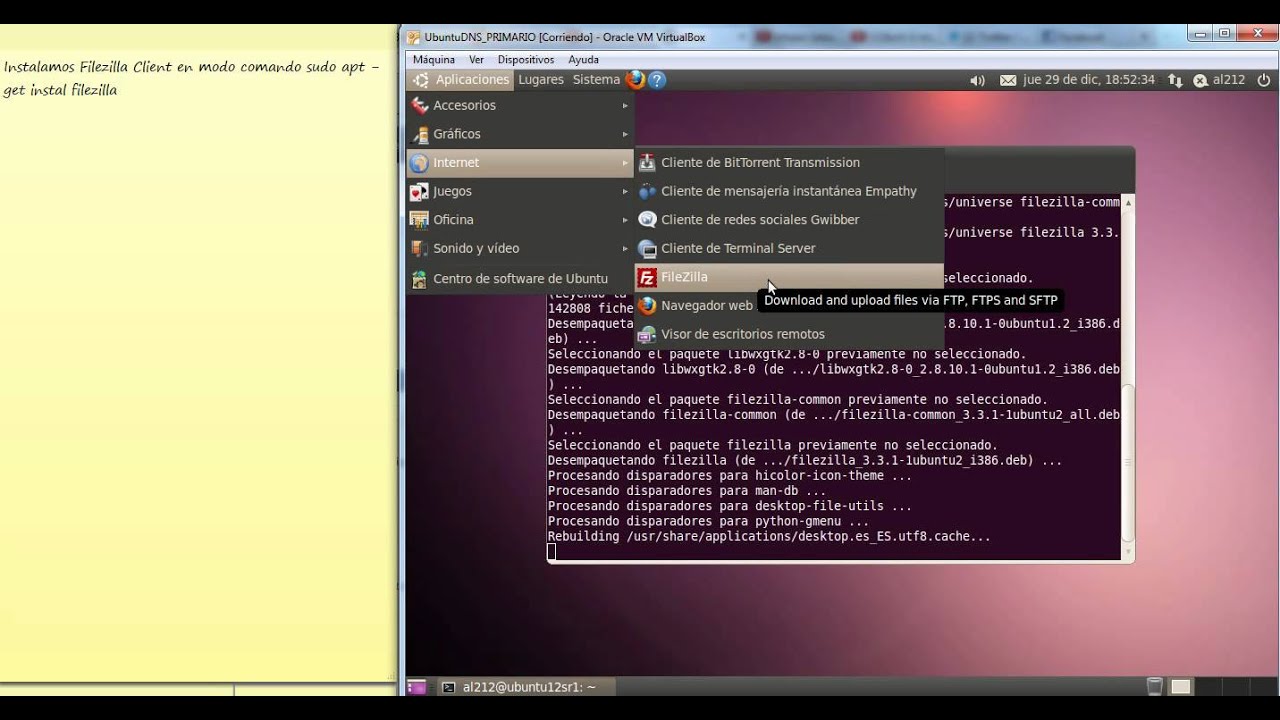Open the mail envelope messaging indicator
1280x720 pixels.
1008,80
